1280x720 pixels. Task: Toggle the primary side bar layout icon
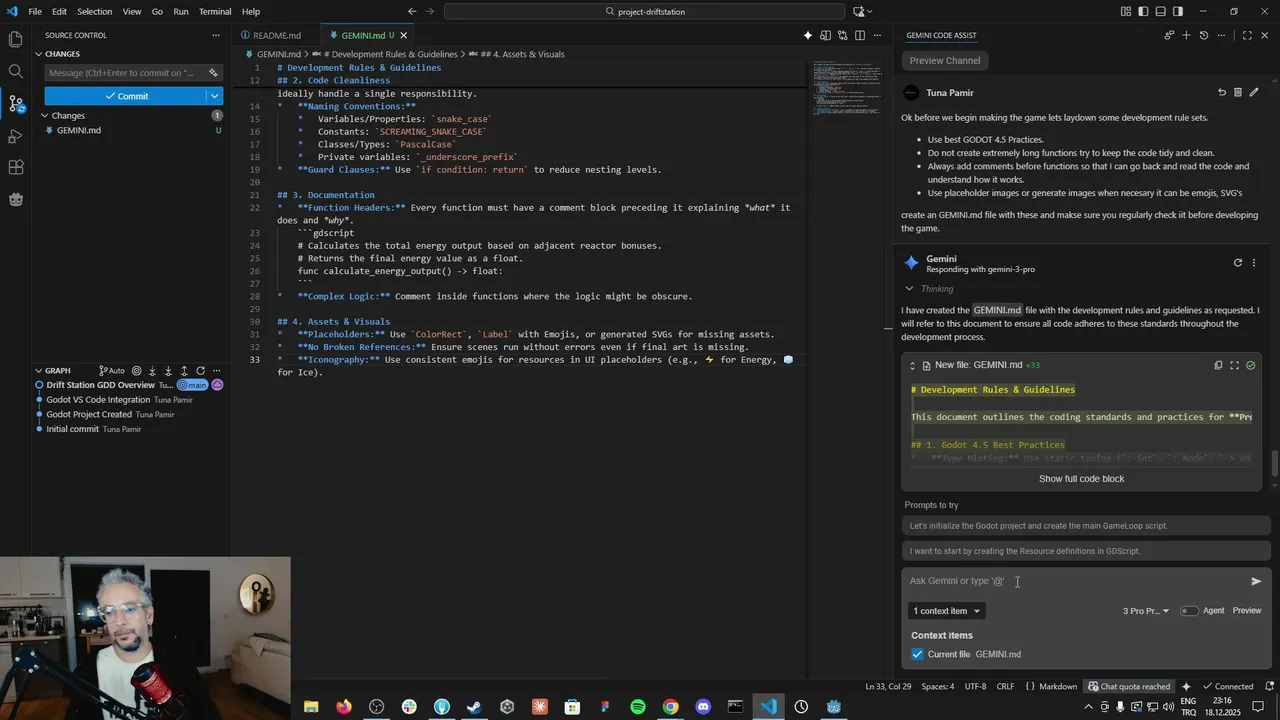(1143, 11)
